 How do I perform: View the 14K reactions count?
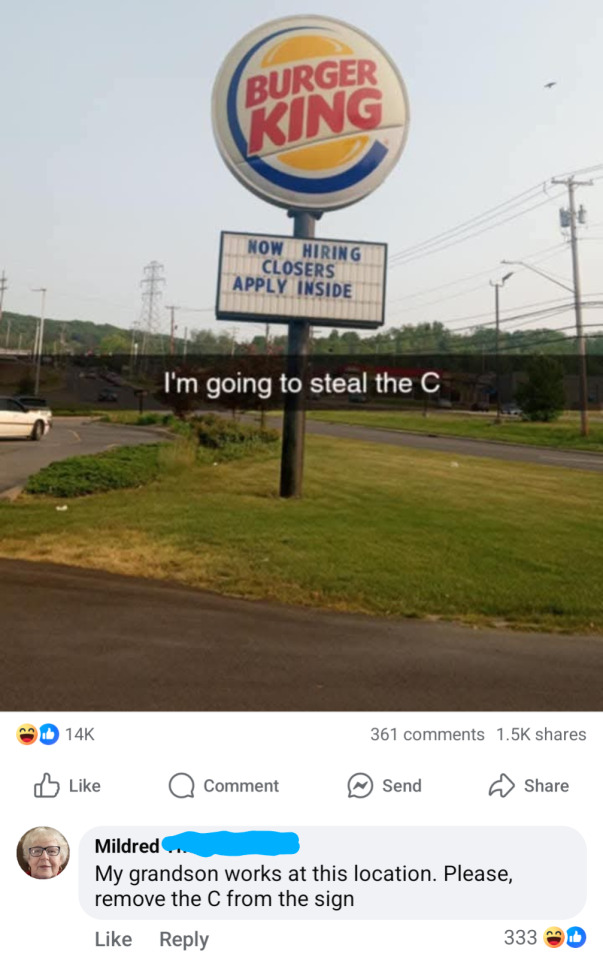tap(80, 734)
